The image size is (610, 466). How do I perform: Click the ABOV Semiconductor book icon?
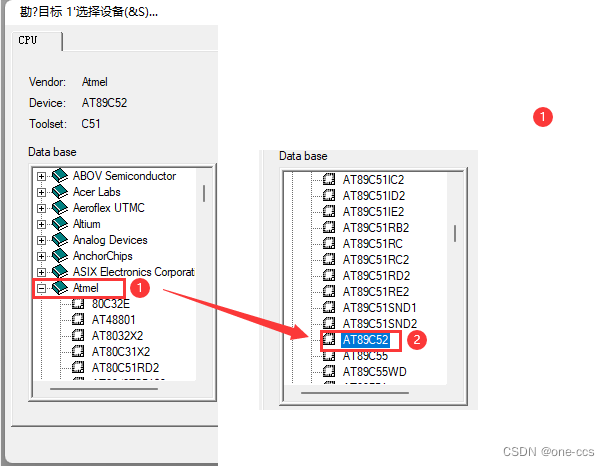(60, 175)
